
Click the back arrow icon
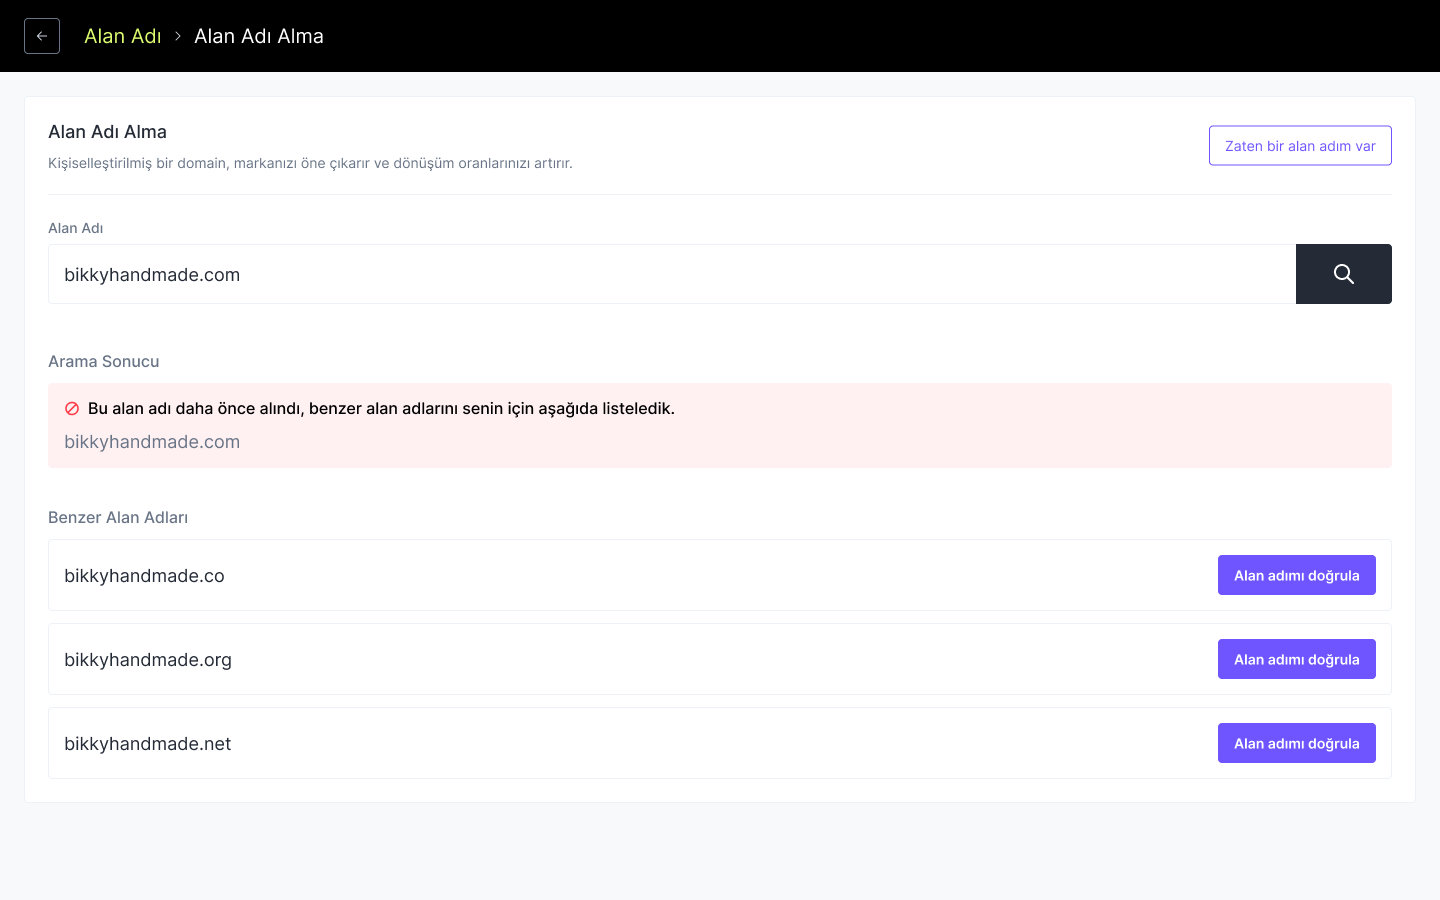[x=41, y=35]
